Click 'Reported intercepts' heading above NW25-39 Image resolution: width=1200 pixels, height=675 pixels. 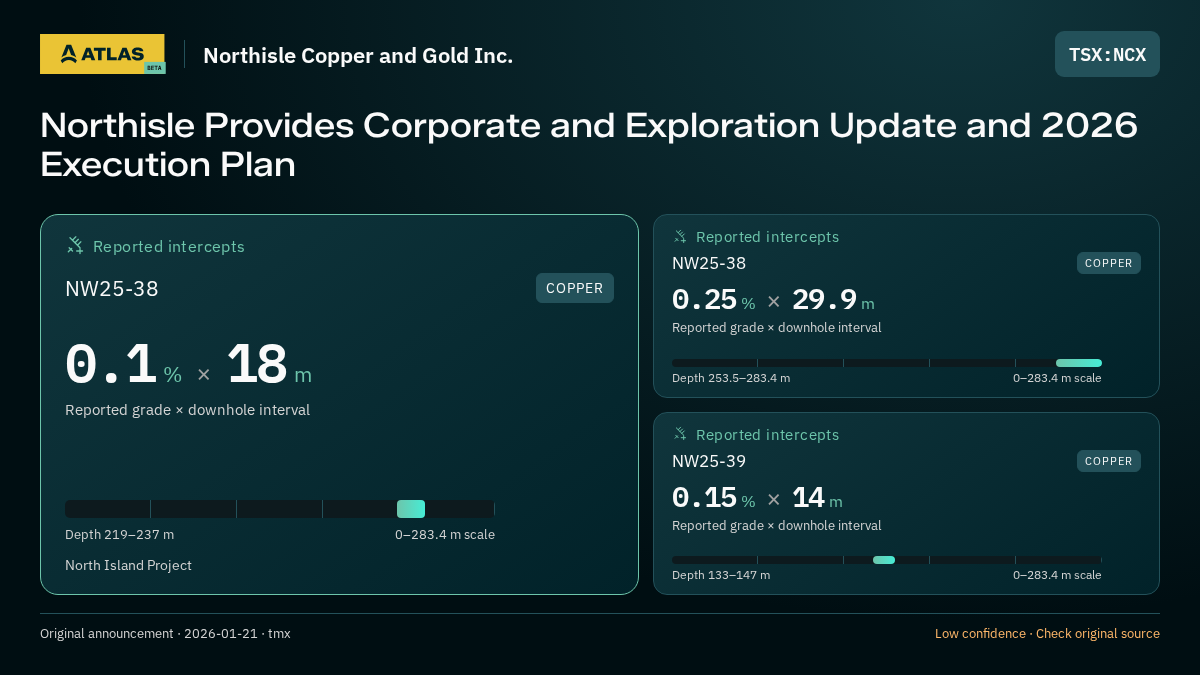tap(767, 434)
